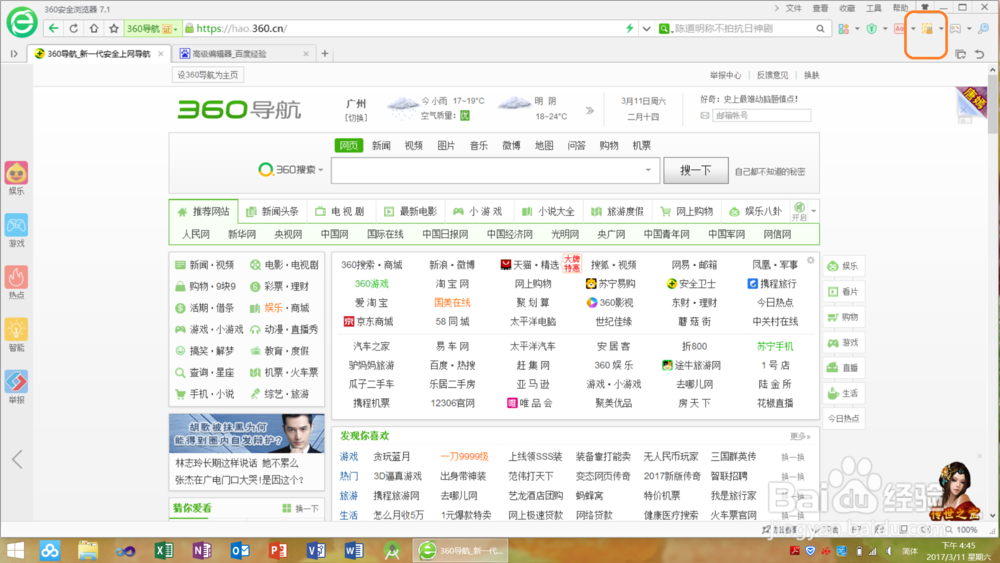Open the 唯品会 link
The image size is (1000, 563).
coord(529,403)
